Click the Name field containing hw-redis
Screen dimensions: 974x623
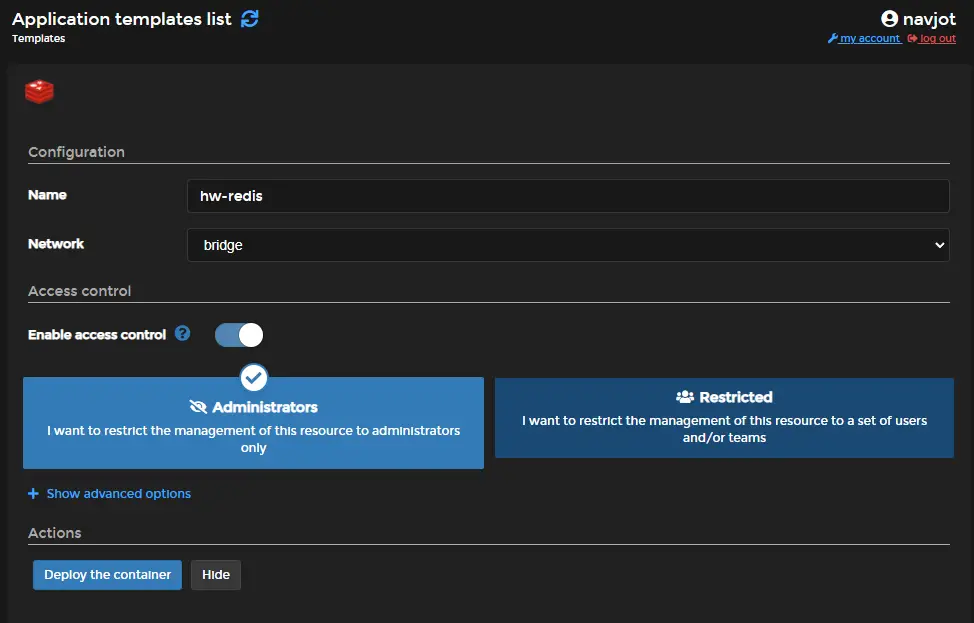point(567,195)
